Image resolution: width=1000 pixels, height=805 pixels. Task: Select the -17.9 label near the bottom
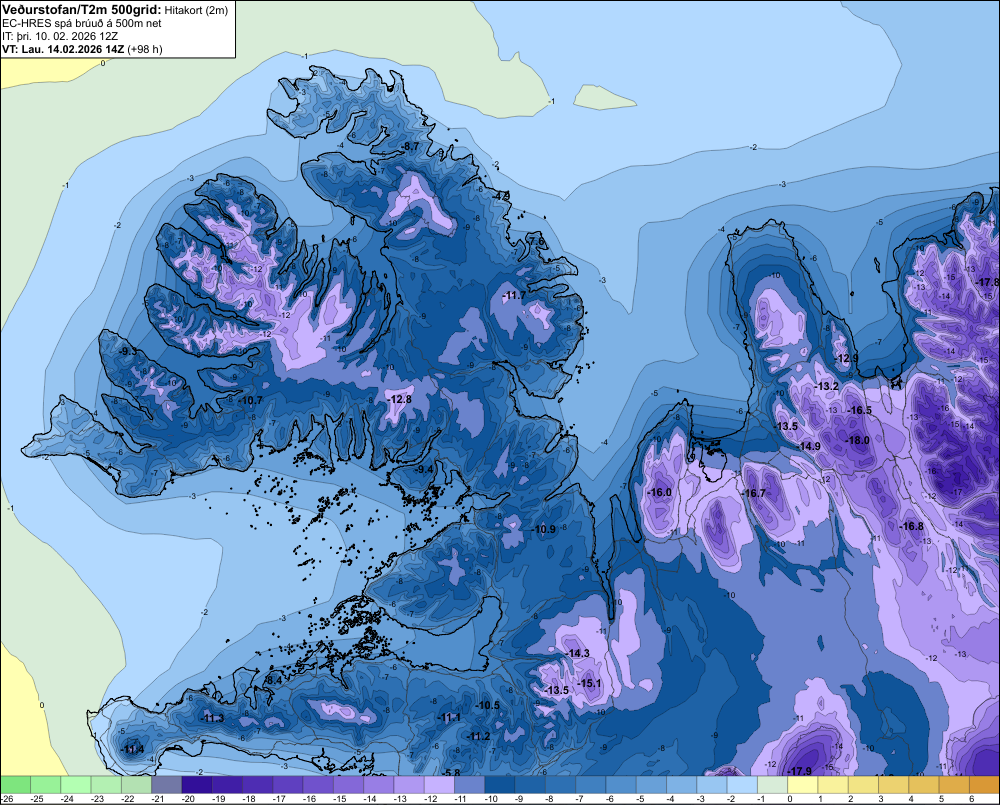(x=799, y=771)
